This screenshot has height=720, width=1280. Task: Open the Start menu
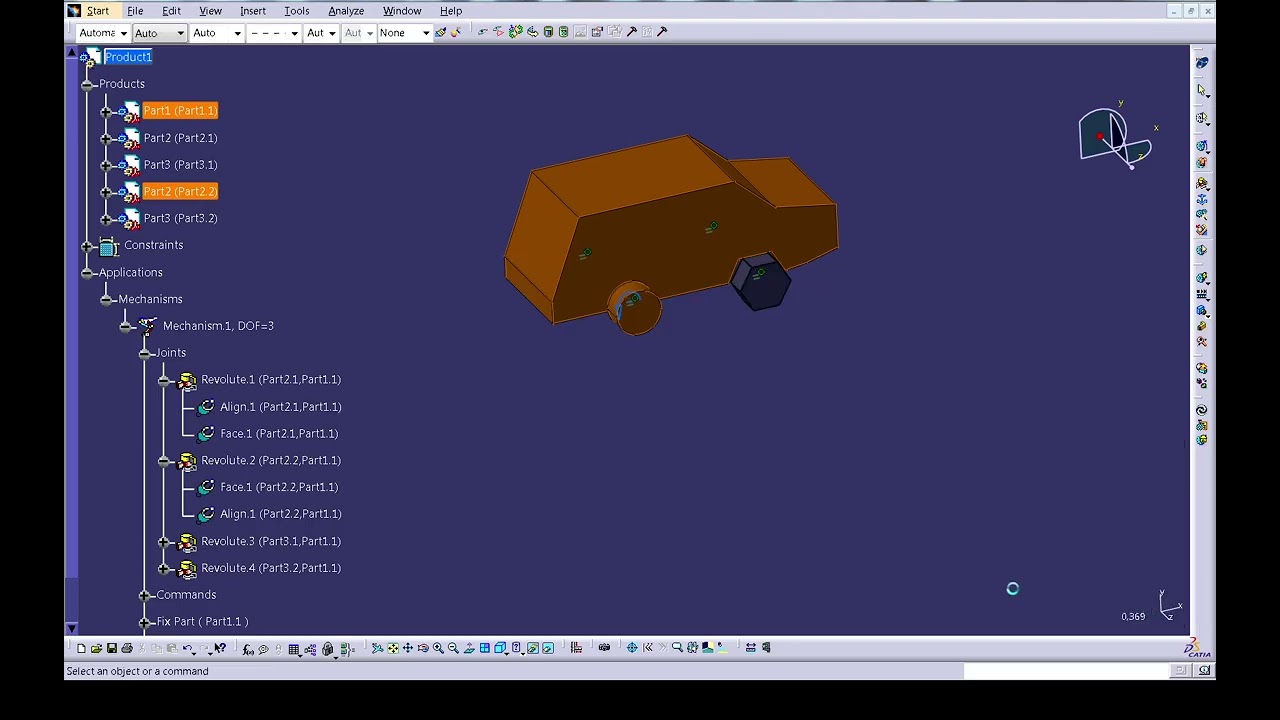coord(97,11)
